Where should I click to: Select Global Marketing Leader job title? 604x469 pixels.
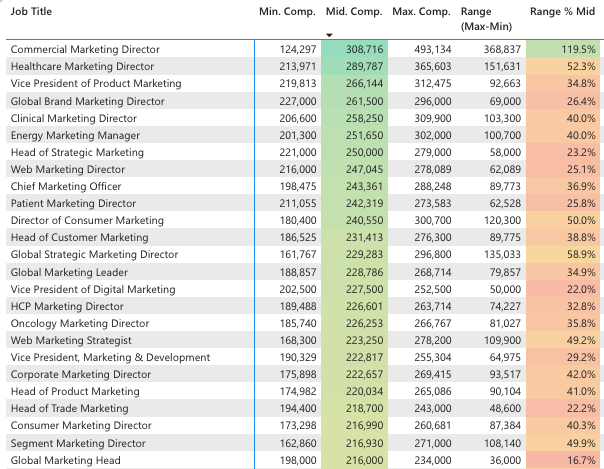pyautogui.click(x=69, y=272)
